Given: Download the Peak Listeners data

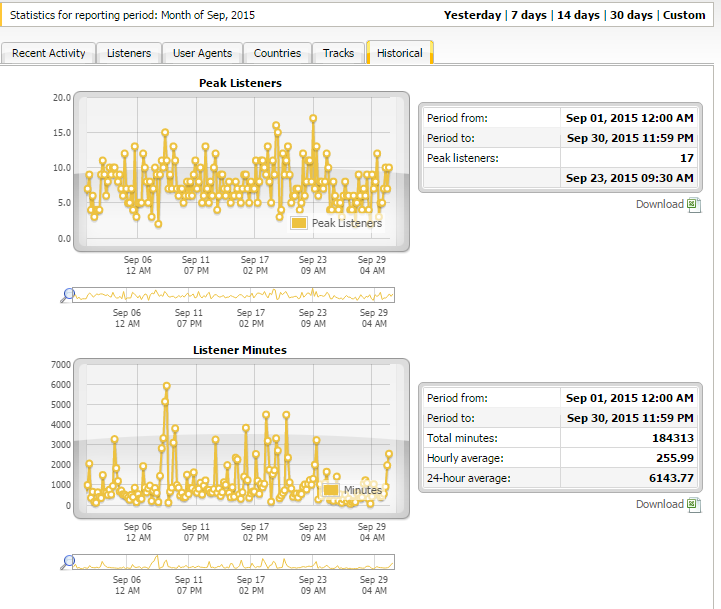Looking at the screenshot, I should [660, 204].
